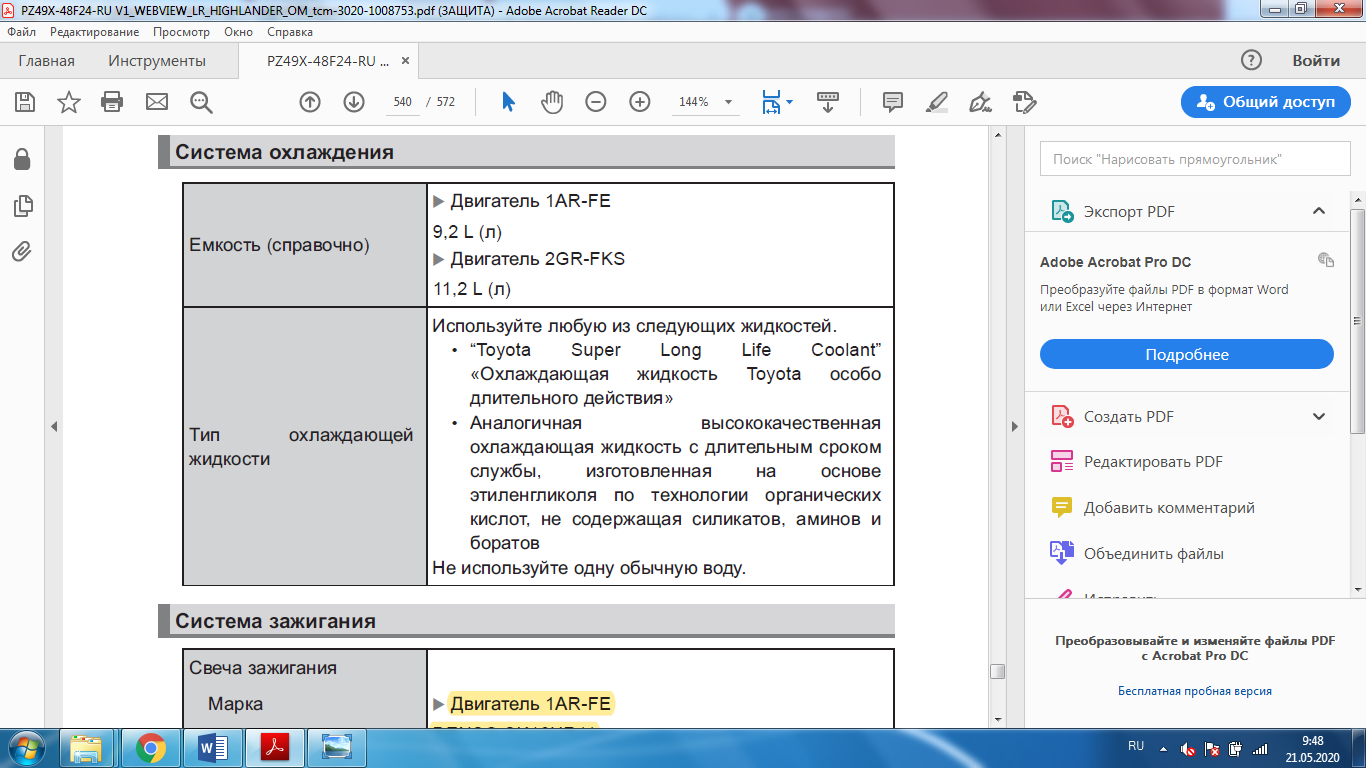
Task: Click the 11,2 L (л) capacity value
Action: coord(472,289)
